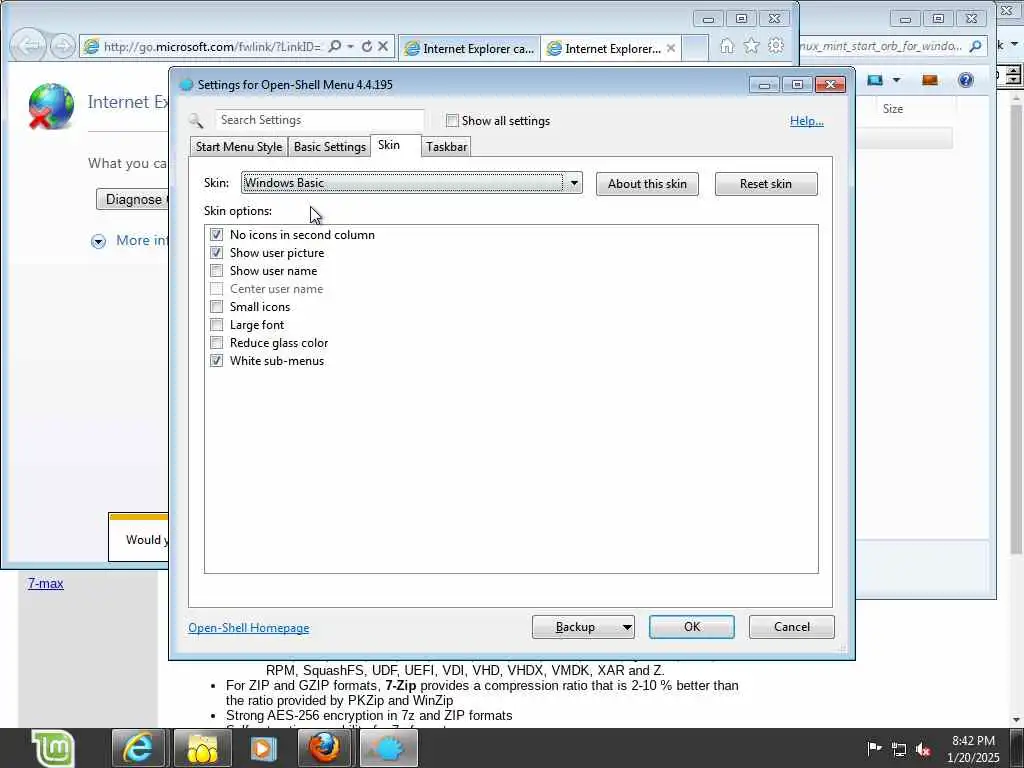Expand the IE address bar dropdown arrow

pos(351,46)
